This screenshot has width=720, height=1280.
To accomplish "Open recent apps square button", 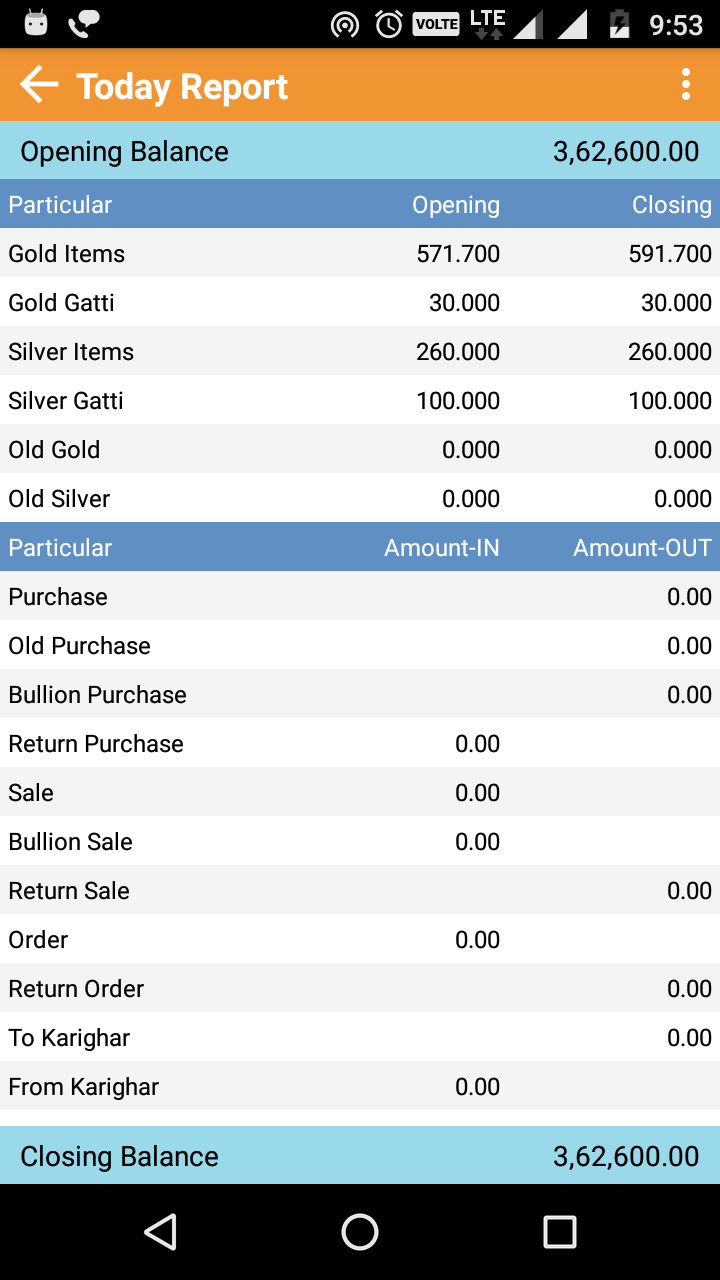I will [559, 1232].
